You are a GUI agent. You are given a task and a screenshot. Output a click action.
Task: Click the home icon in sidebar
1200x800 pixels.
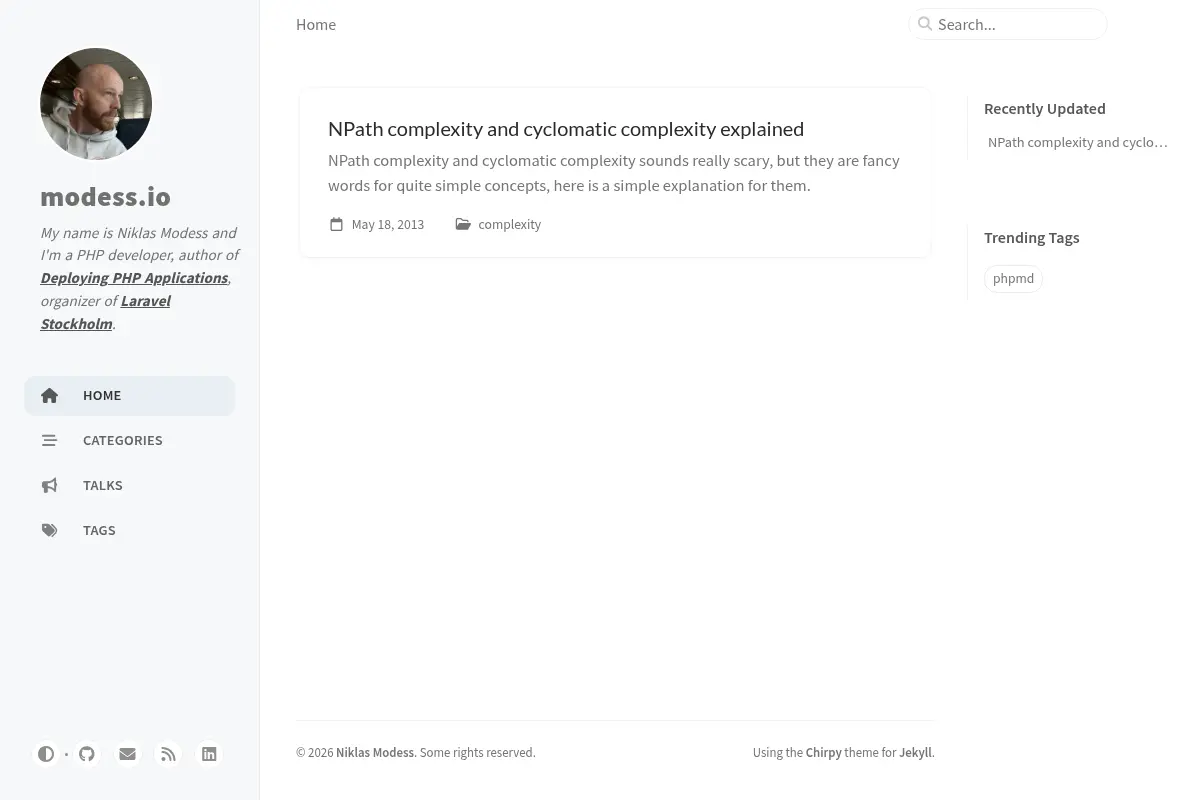(49, 396)
